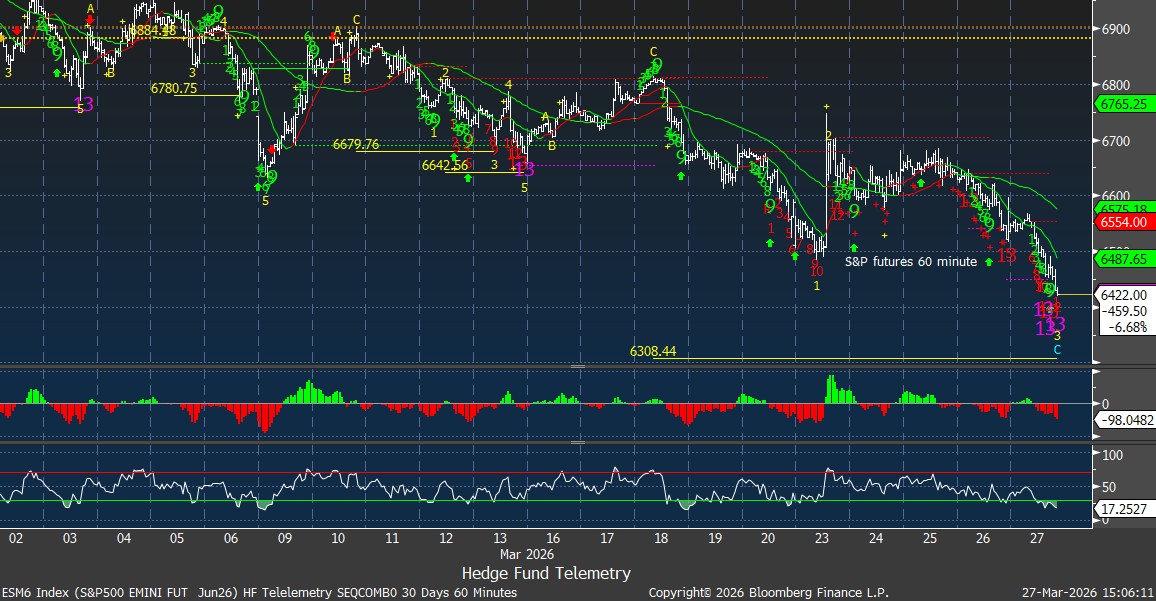Image resolution: width=1156 pixels, height=601 pixels.
Task: Click the 6642.56 level label
Action: coord(445,165)
